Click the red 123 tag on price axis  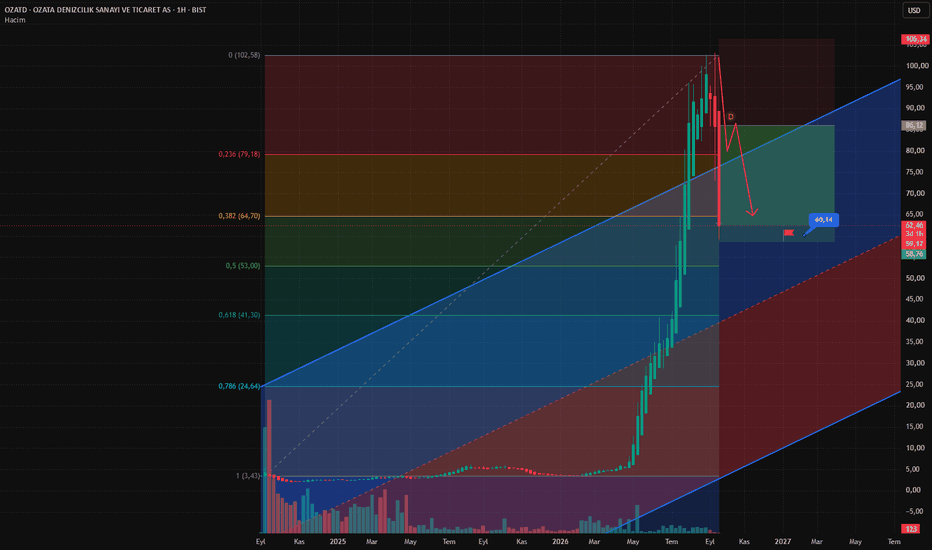pos(911,529)
